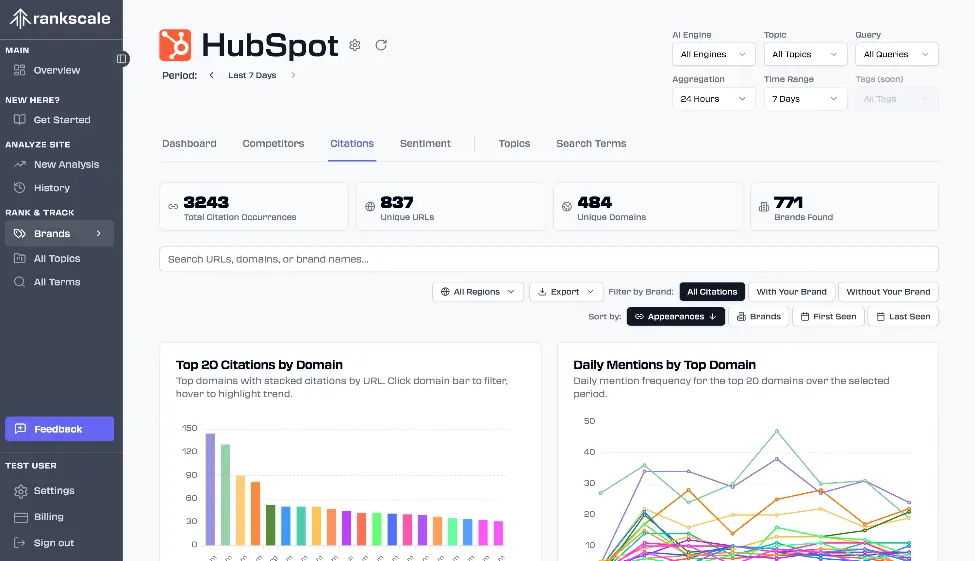Image resolution: width=975 pixels, height=561 pixels.
Task: Sort by Brands
Action: pos(759,317)
